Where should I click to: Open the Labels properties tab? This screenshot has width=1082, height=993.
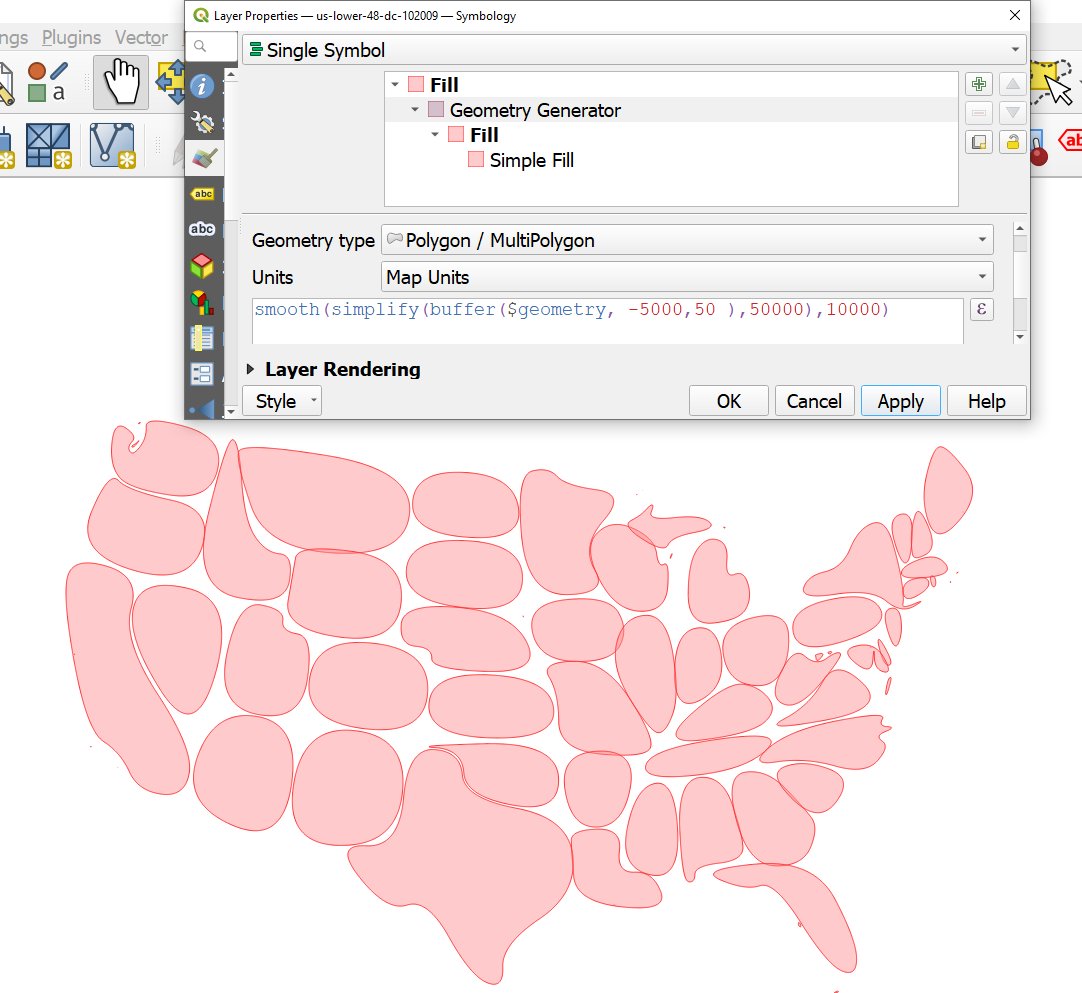click(204, 193)
